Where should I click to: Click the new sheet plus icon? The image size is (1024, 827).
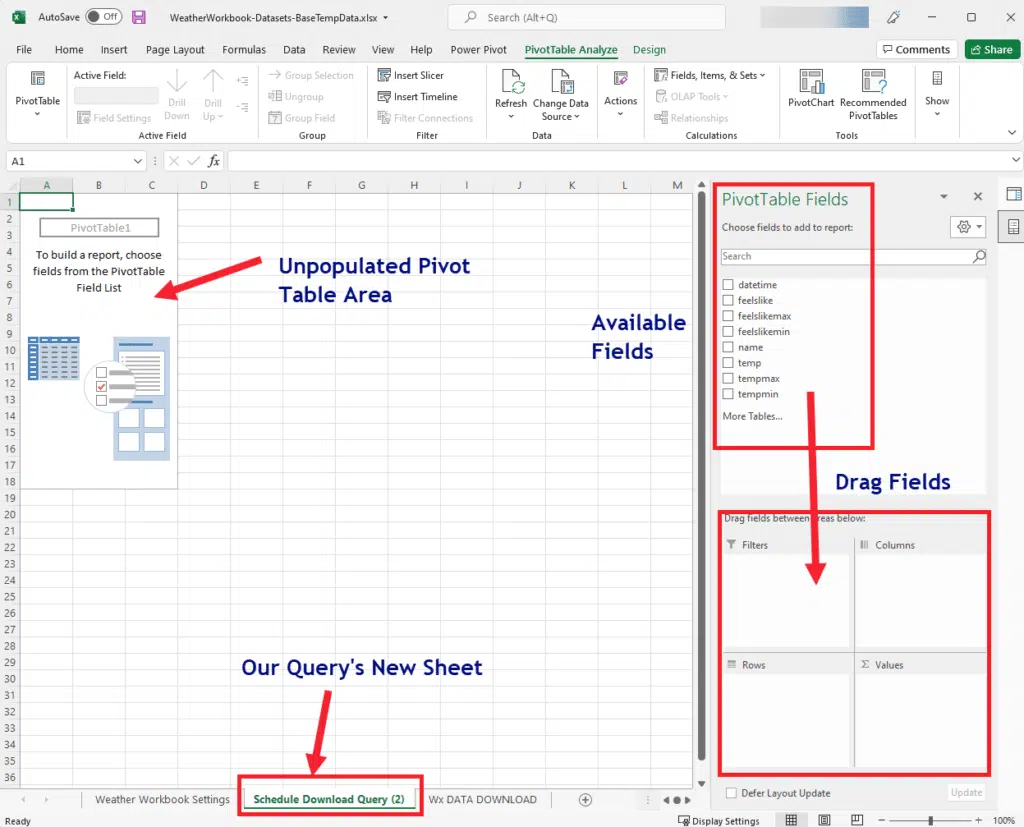click(586, 800)
